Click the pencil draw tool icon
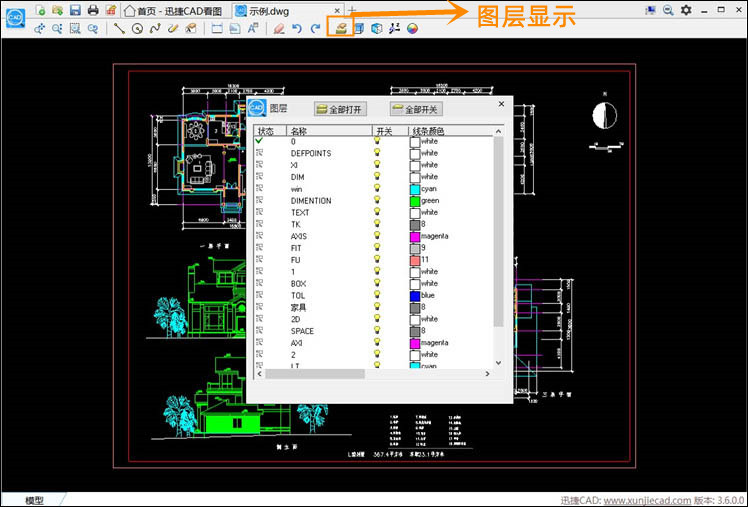 [x=173, y=29]
